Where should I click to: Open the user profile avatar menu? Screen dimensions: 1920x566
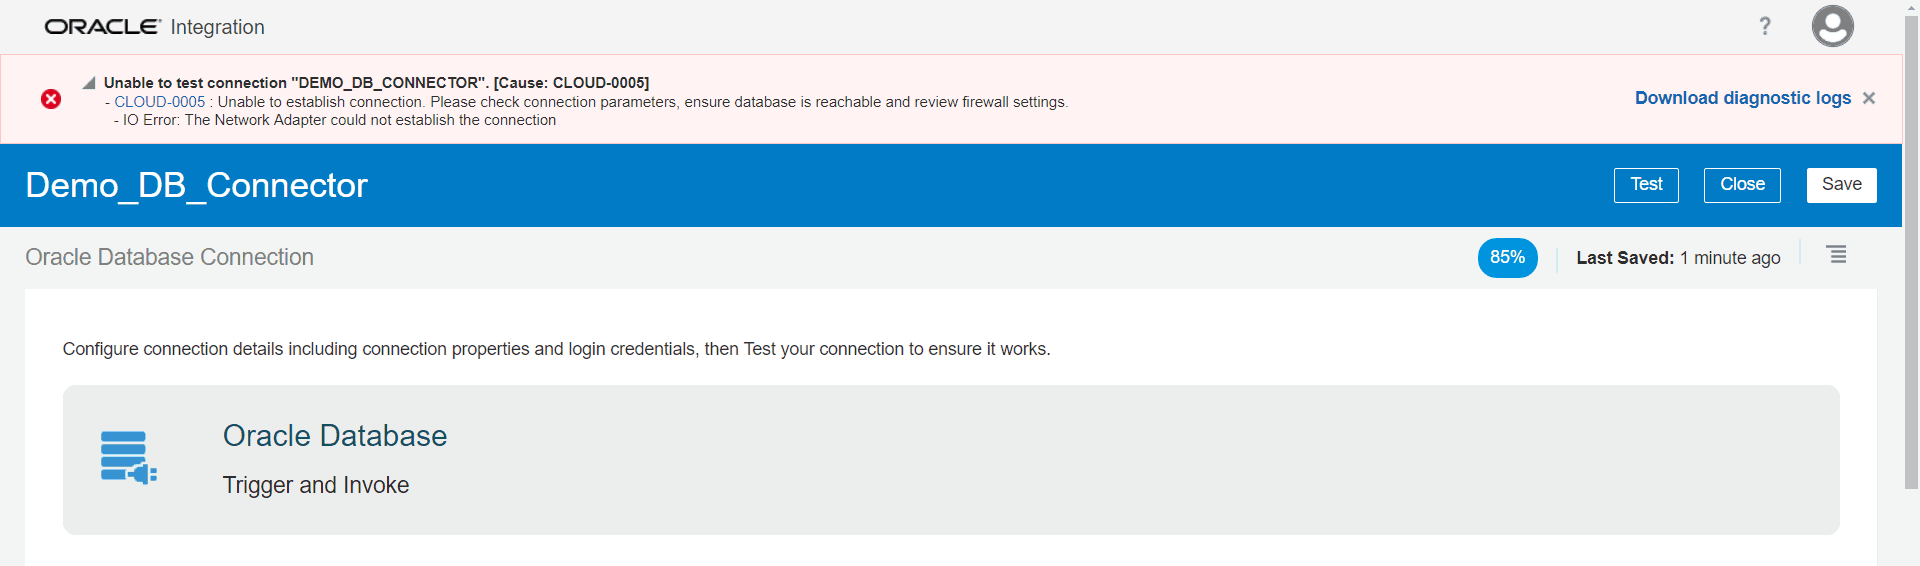point(1832,26)
